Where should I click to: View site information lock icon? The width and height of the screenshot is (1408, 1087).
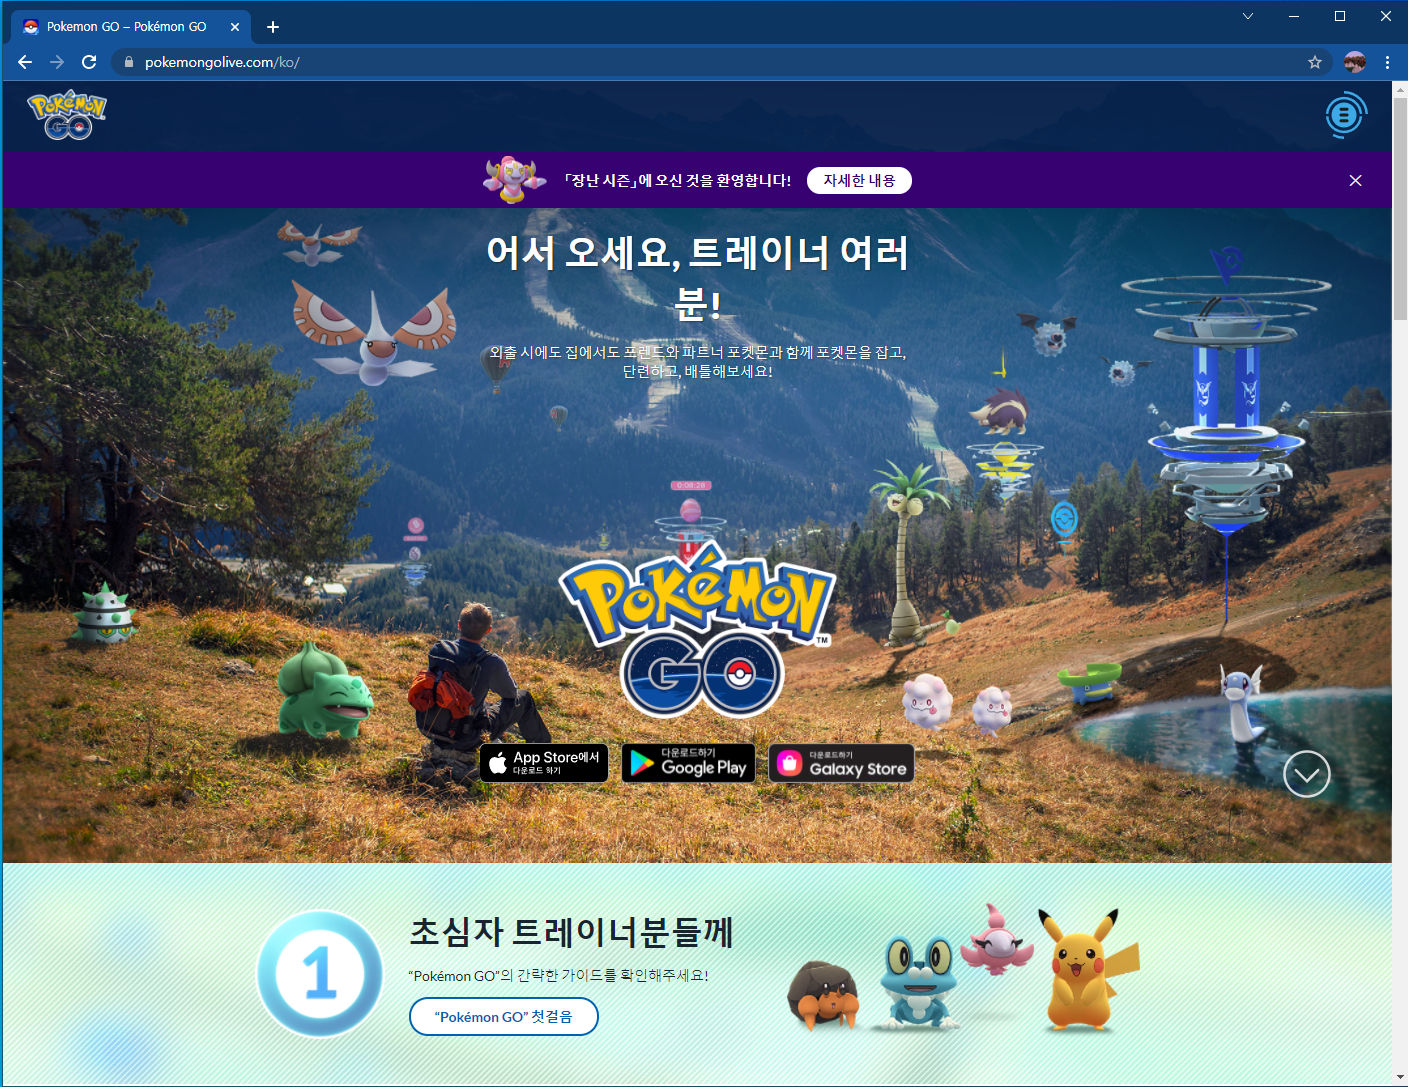tap(128, 62)
